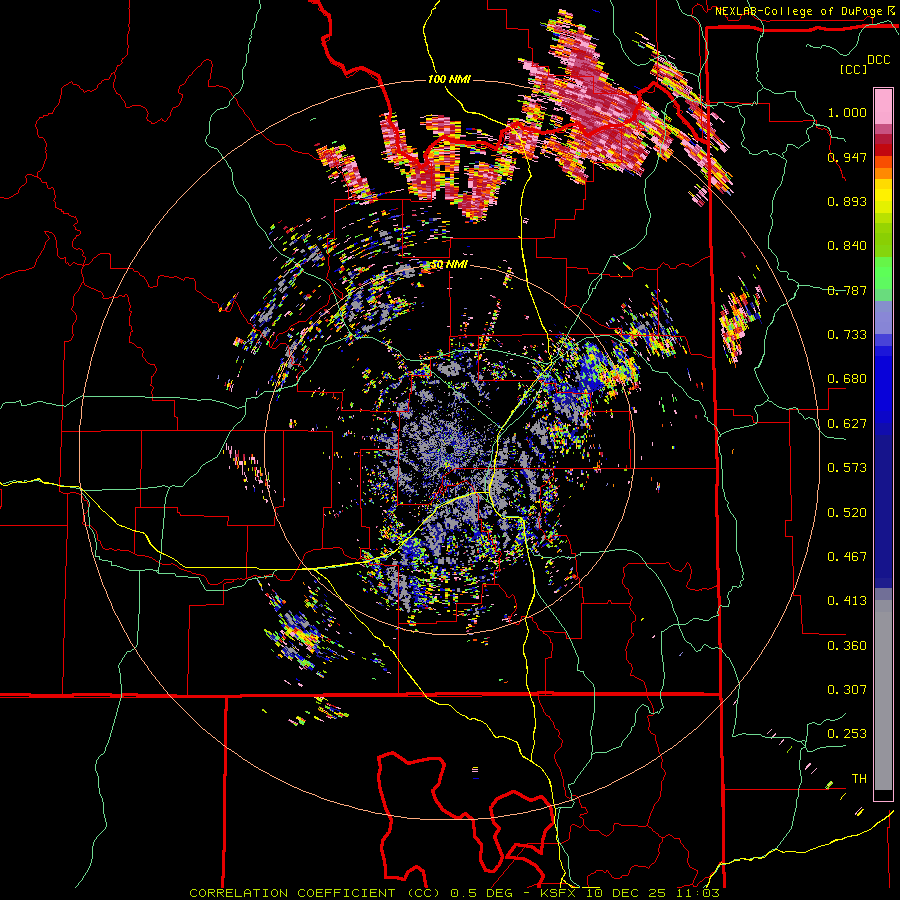This screenshot has width=900, height=900.
Task: Click the [CC] units label
Action: [853, 70]
